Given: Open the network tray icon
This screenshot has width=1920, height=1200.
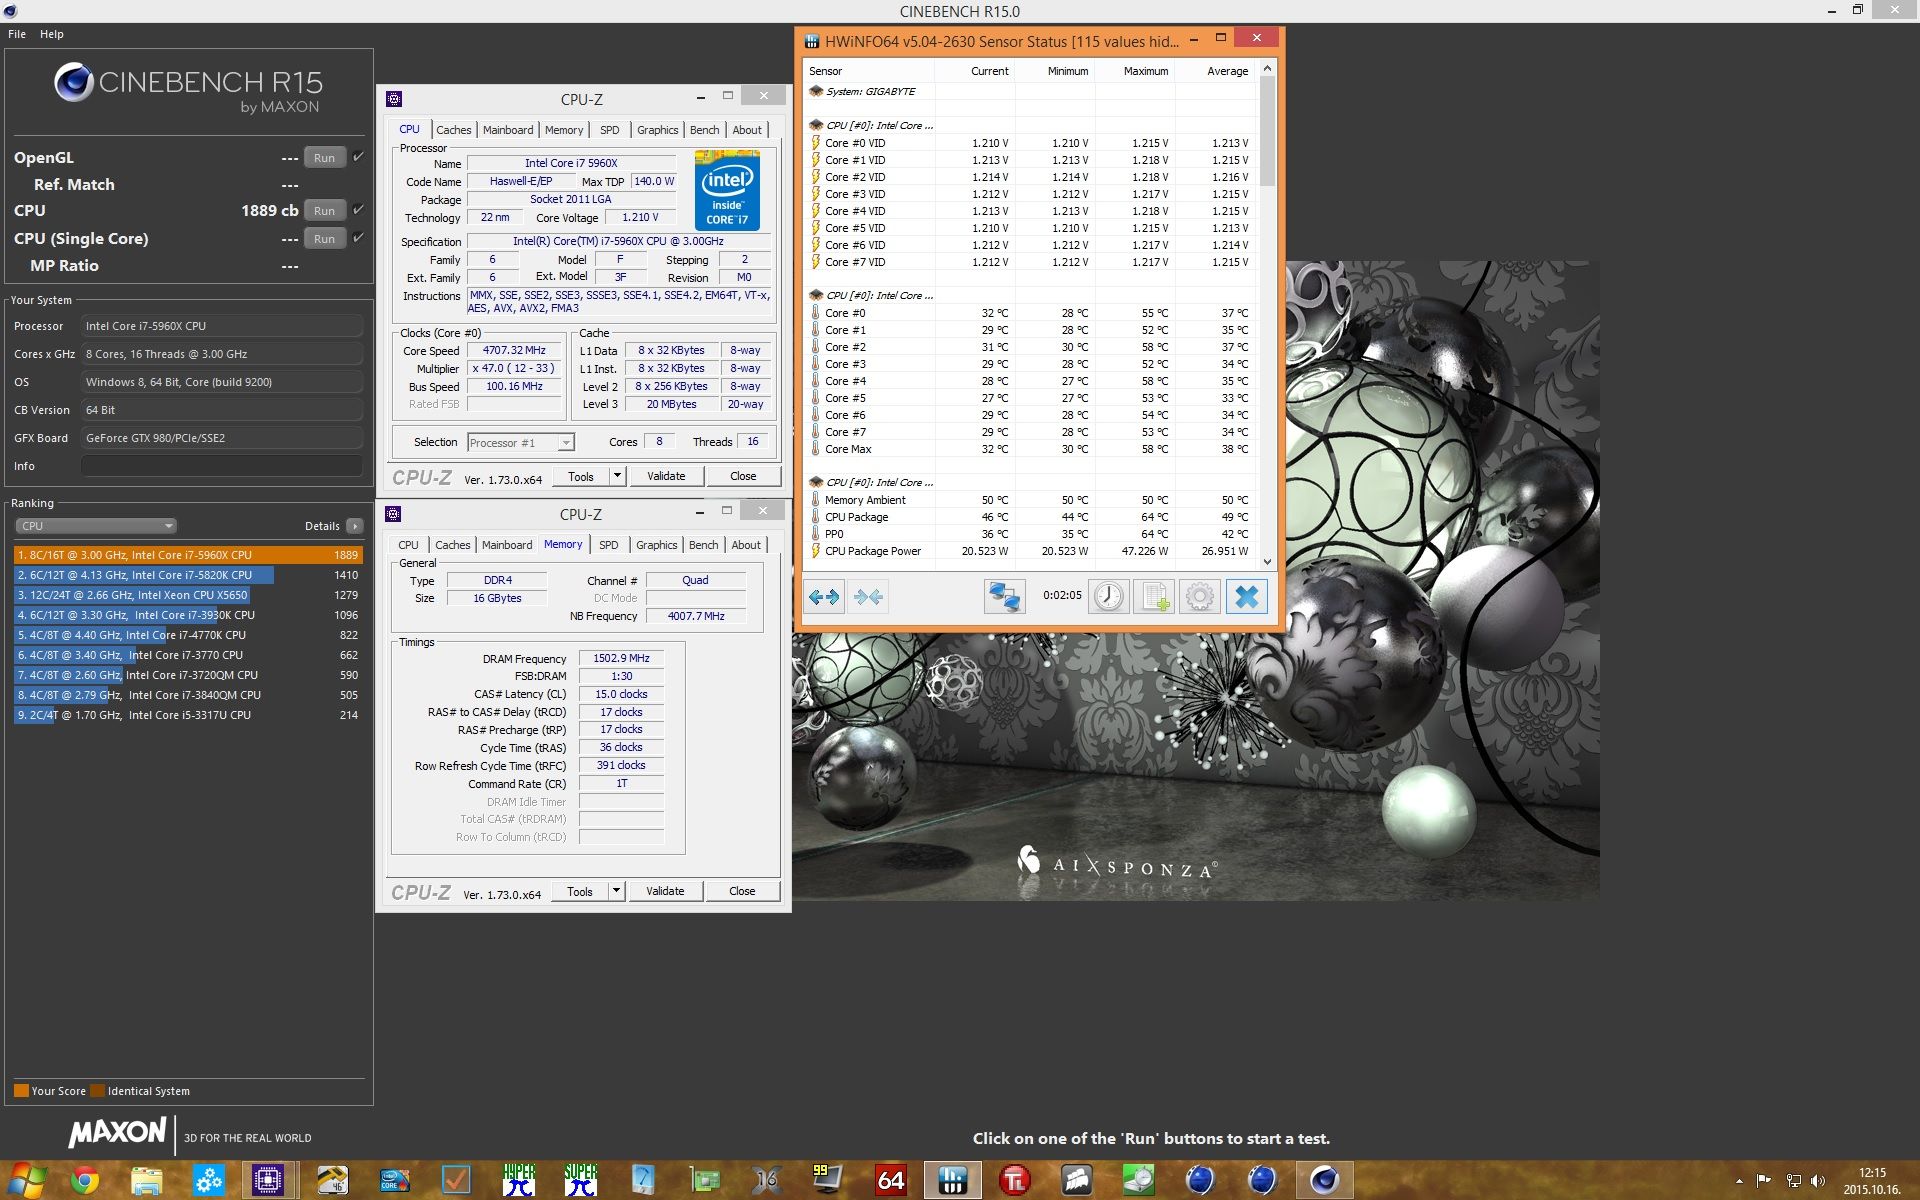Looking at the screenshot, I should 1794,1181.
